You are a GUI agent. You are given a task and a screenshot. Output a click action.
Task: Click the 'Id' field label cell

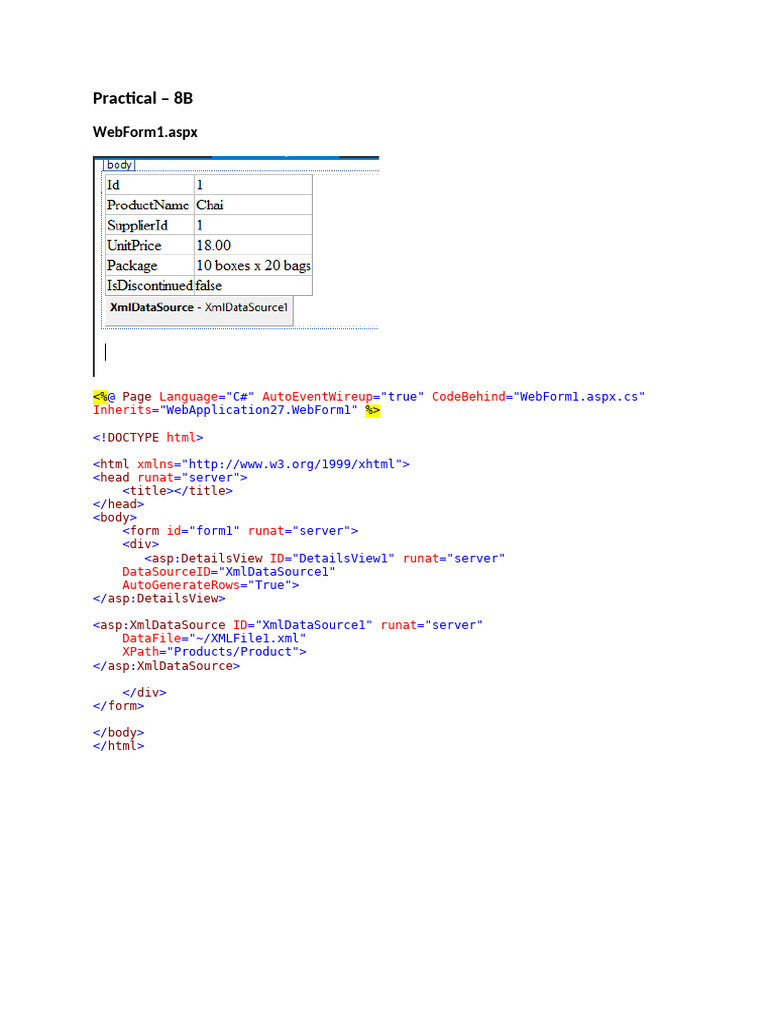point(150,185)
